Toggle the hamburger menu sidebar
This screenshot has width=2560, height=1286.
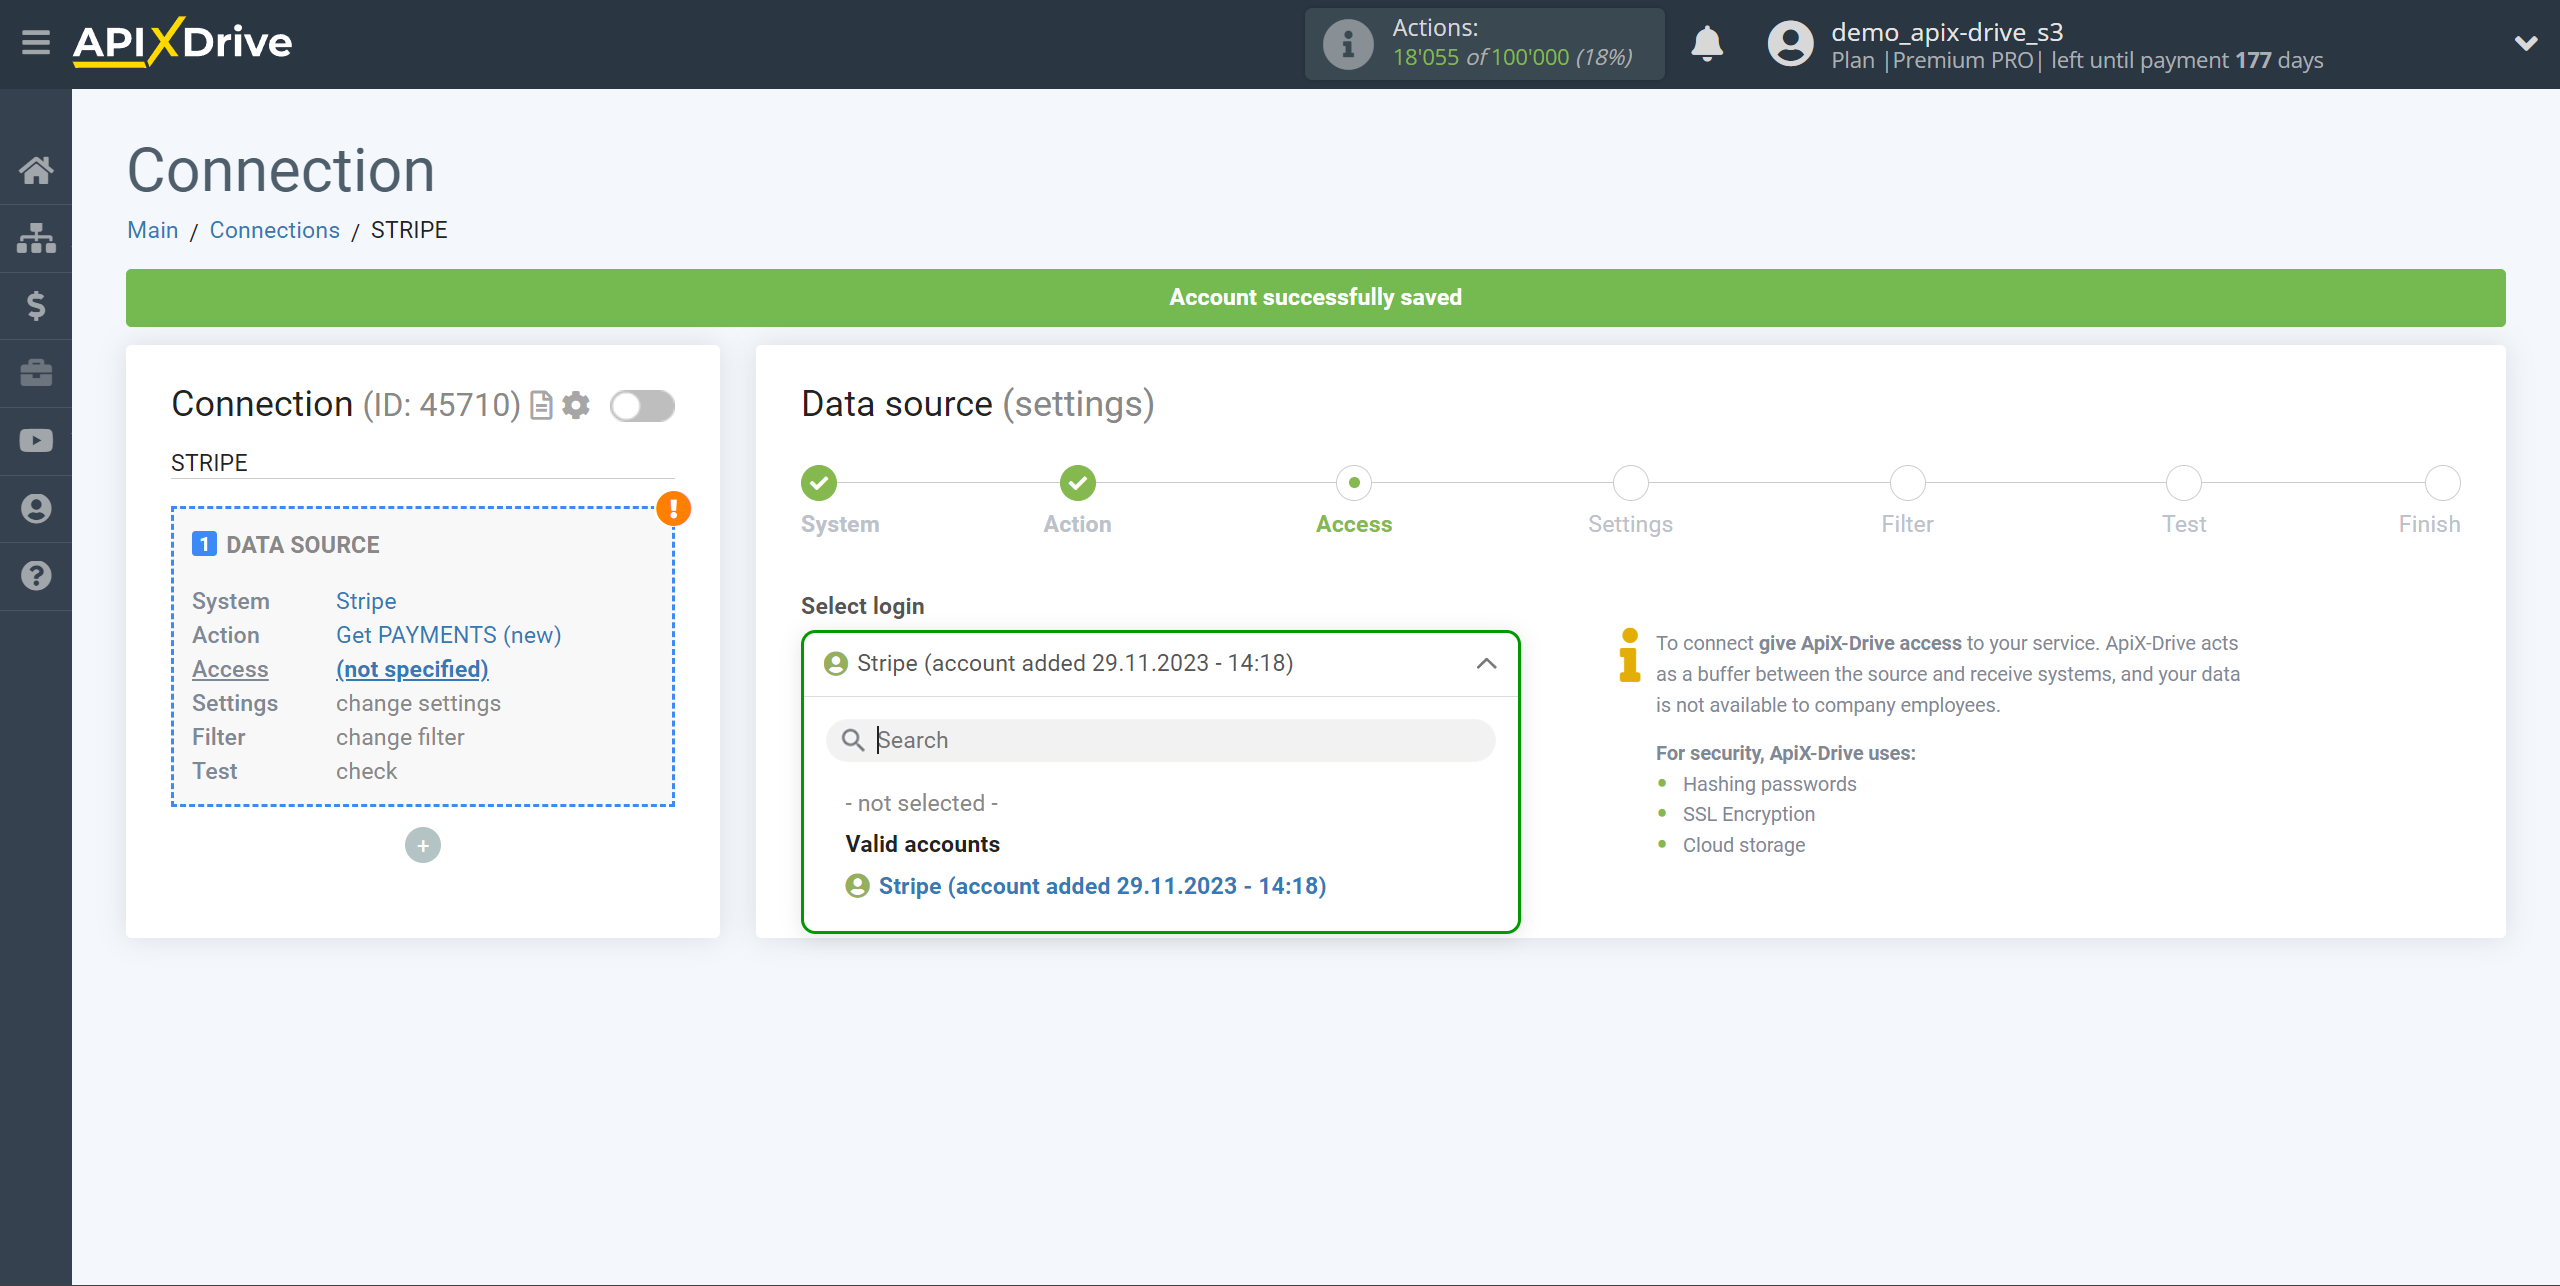coord(34,43)
